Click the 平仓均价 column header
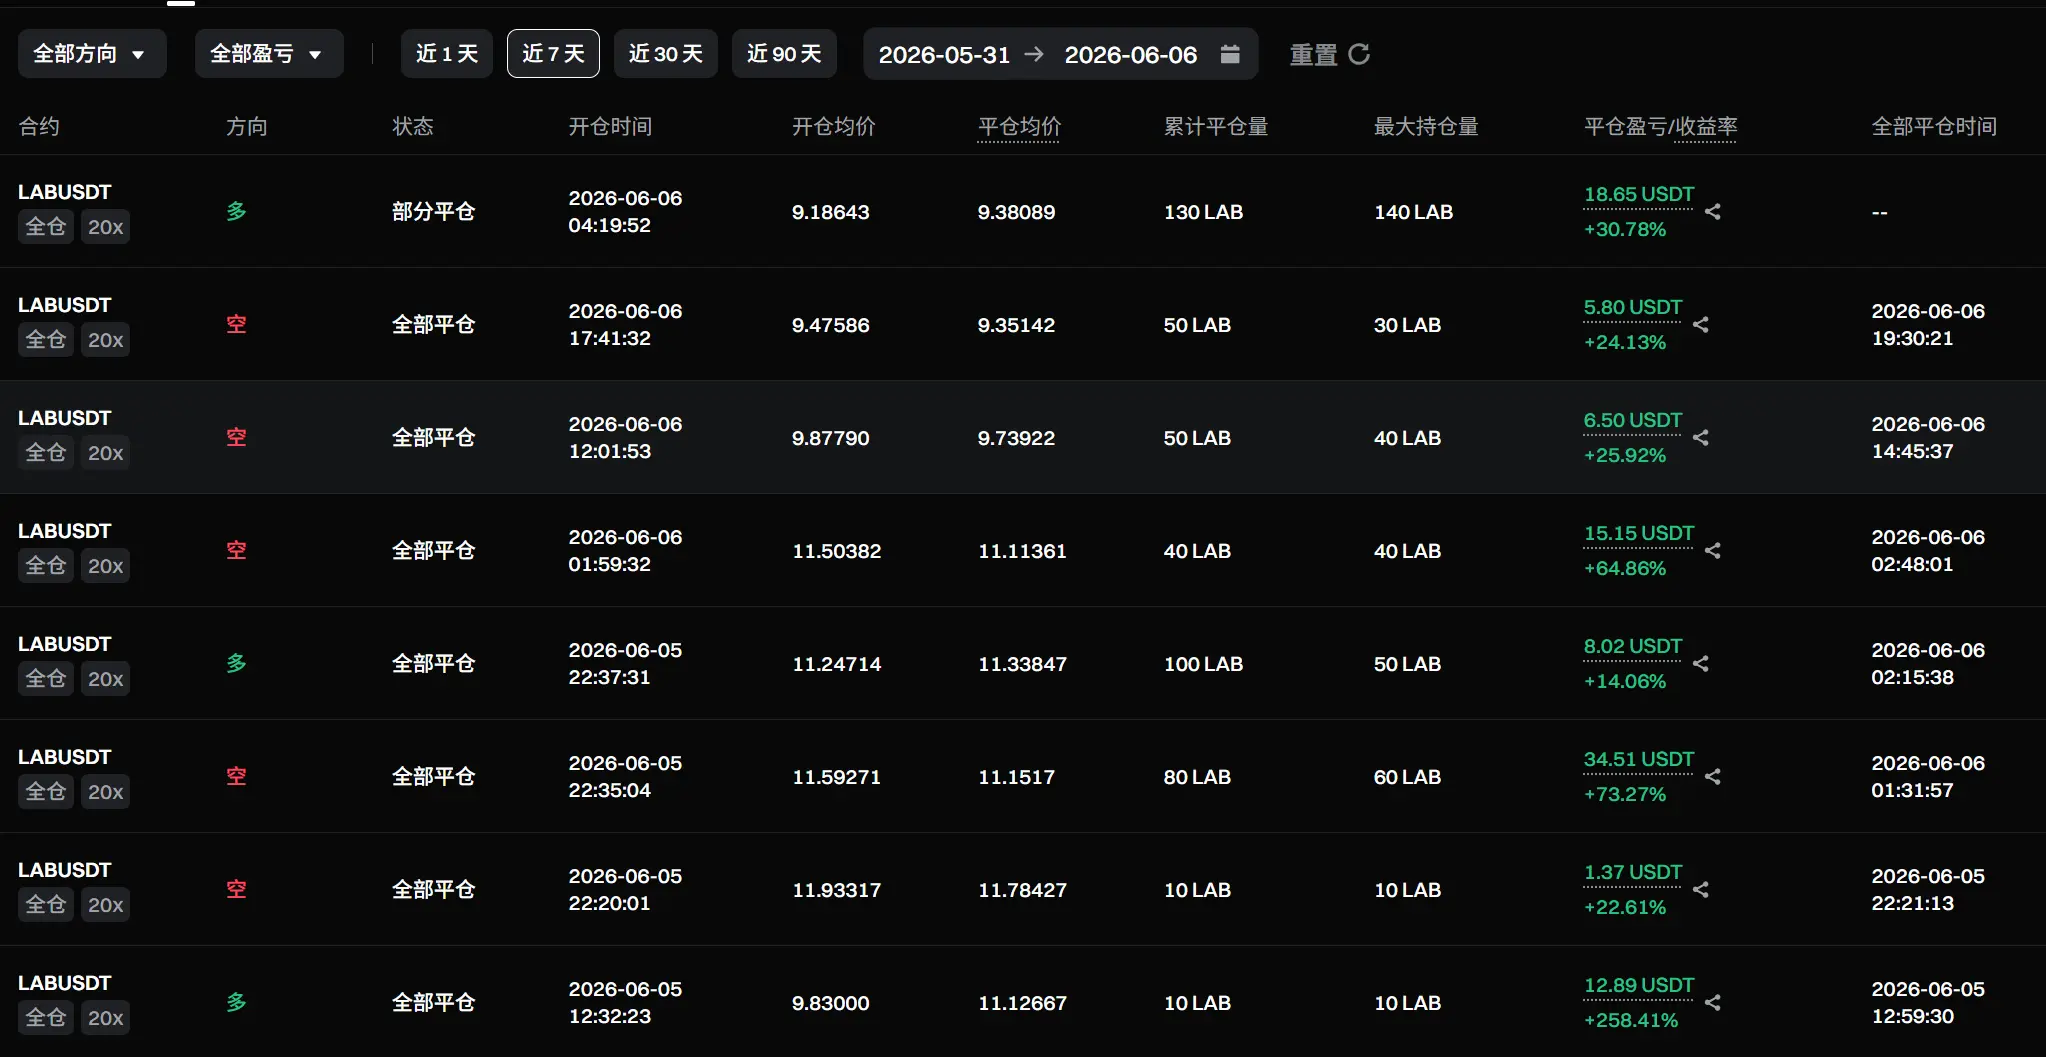This screenshot has width=2046, height=1057. (1019, 127)
